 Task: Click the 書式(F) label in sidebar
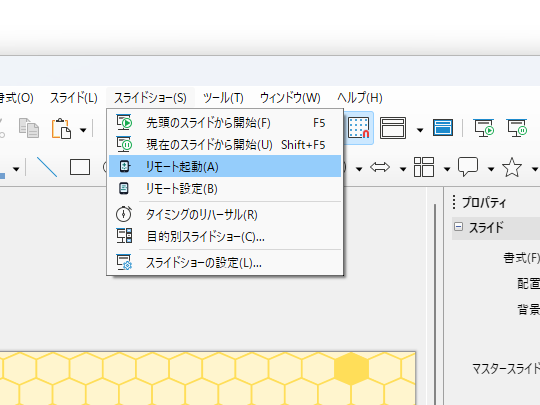pyautogui.click(x=521, y=258)
